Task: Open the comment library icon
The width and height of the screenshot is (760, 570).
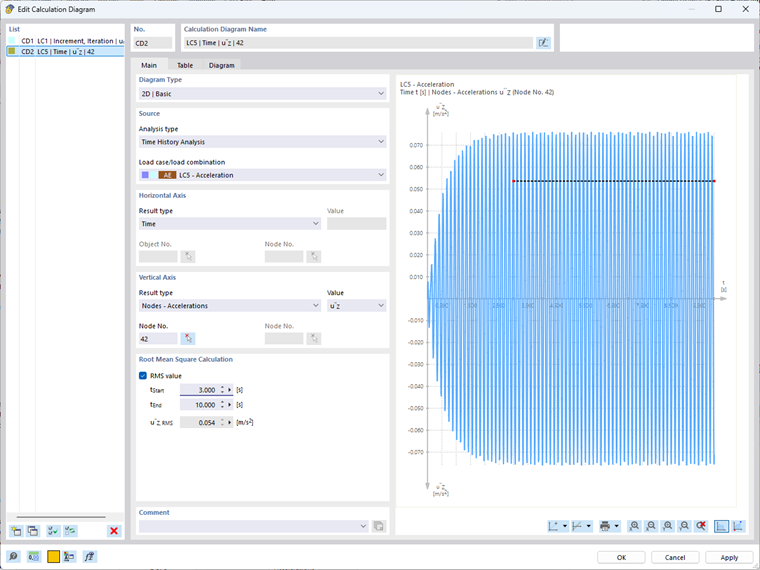Action: pos(379,526)
